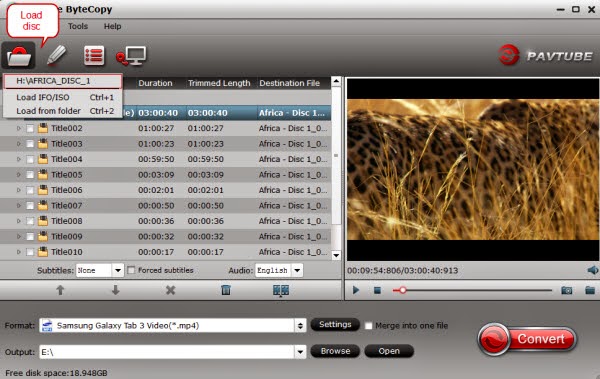Click the Settings button

pyautogui.click(x=335, y=325)
